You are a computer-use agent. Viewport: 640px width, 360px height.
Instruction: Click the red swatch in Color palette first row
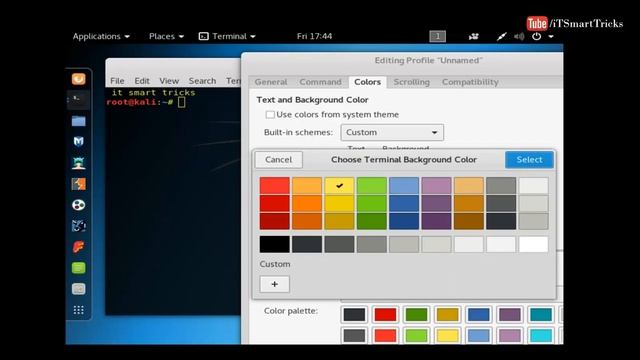pyautogui.click(x=385, y=315)
